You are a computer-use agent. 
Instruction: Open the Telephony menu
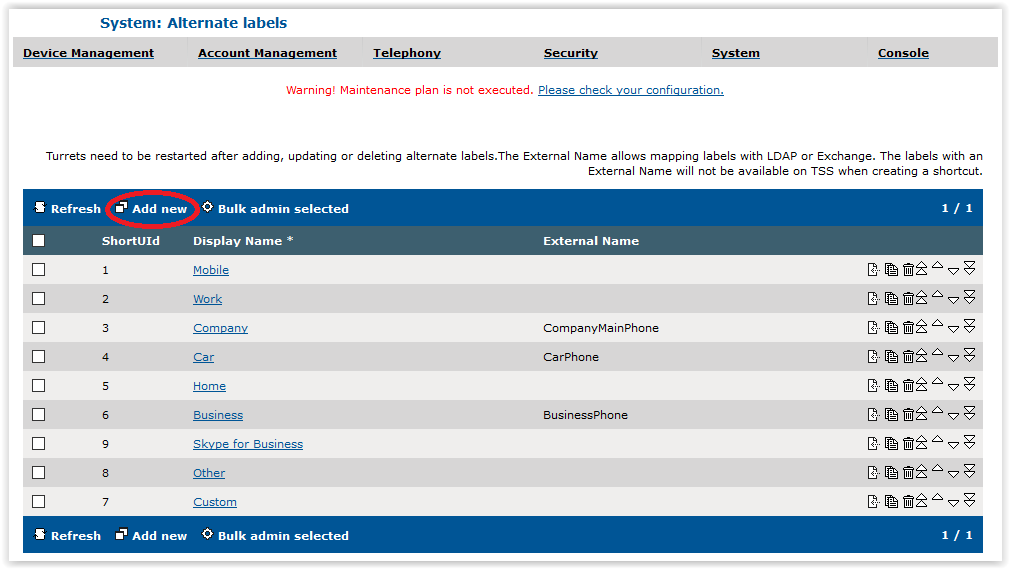407,53
